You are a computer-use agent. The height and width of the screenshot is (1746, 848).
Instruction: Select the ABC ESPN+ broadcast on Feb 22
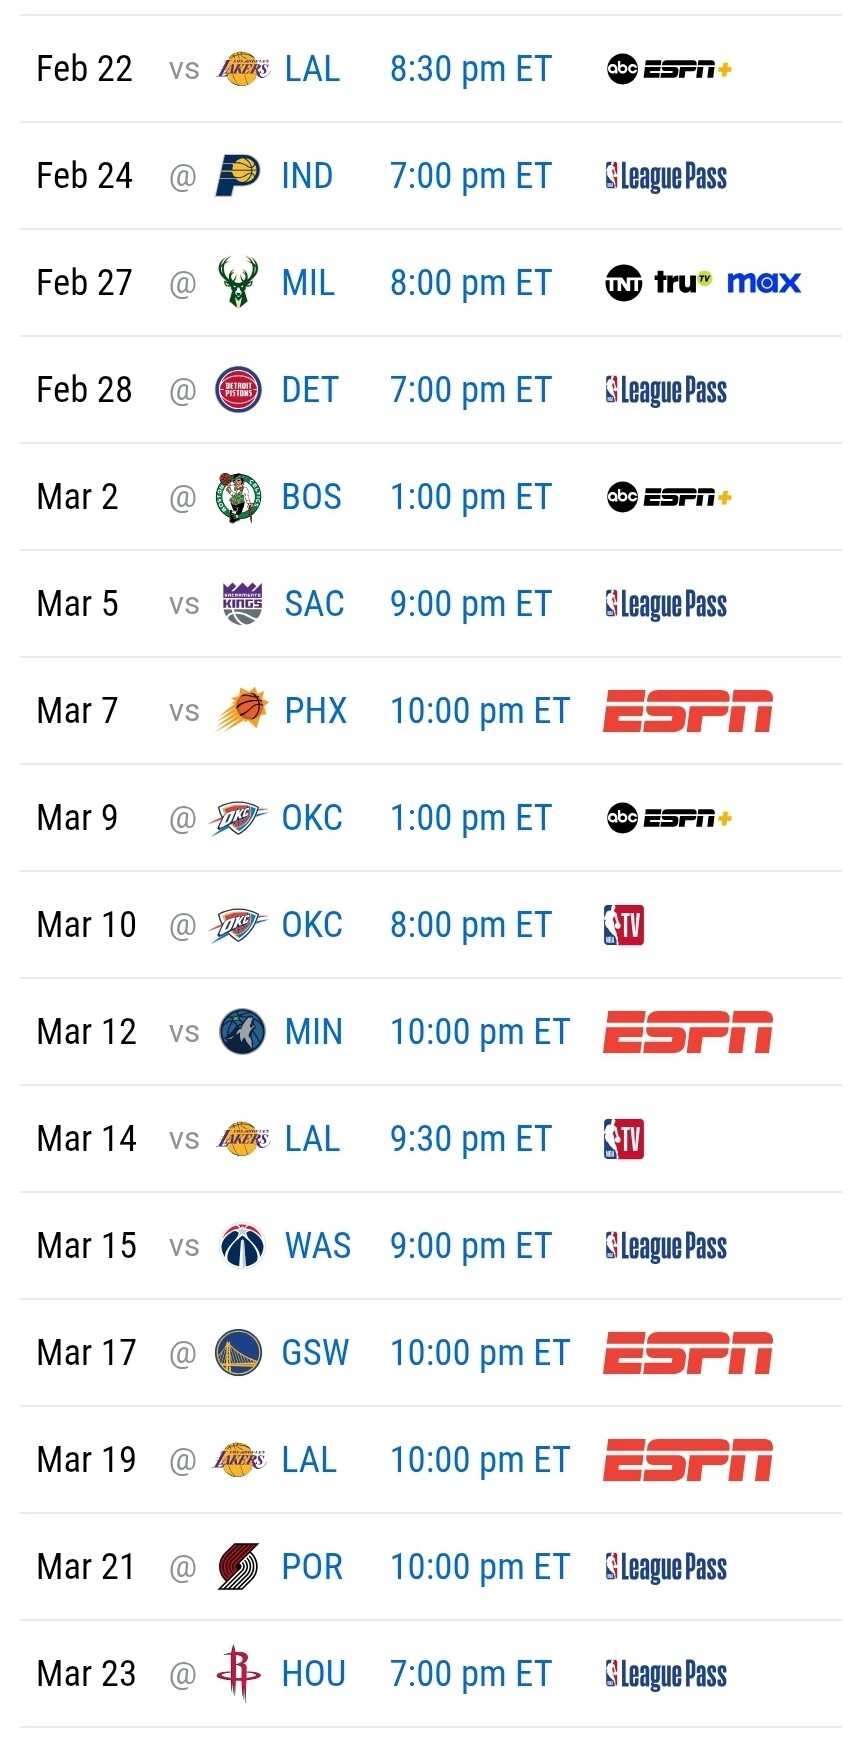(669, 69)
